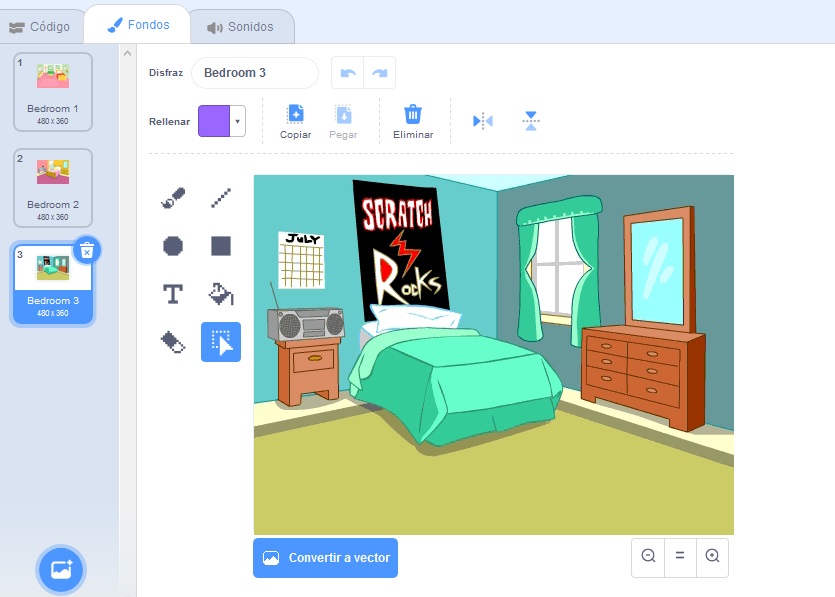Open the Sonidos tab

tap(240, 27)
